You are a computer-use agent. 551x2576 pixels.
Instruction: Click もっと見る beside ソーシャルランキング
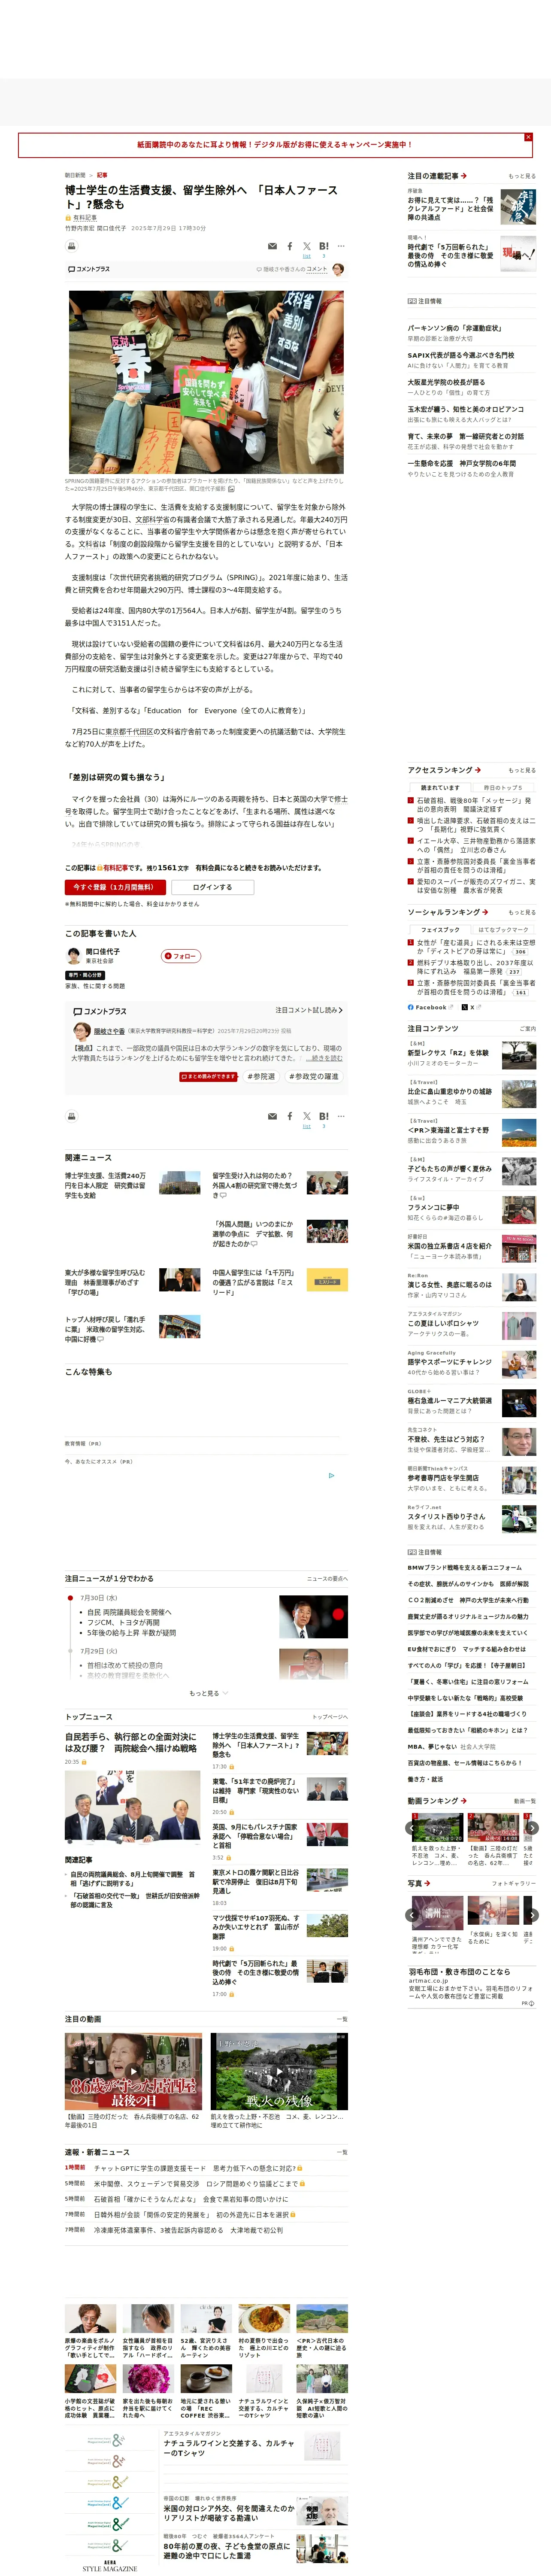(x=521, y=912)
